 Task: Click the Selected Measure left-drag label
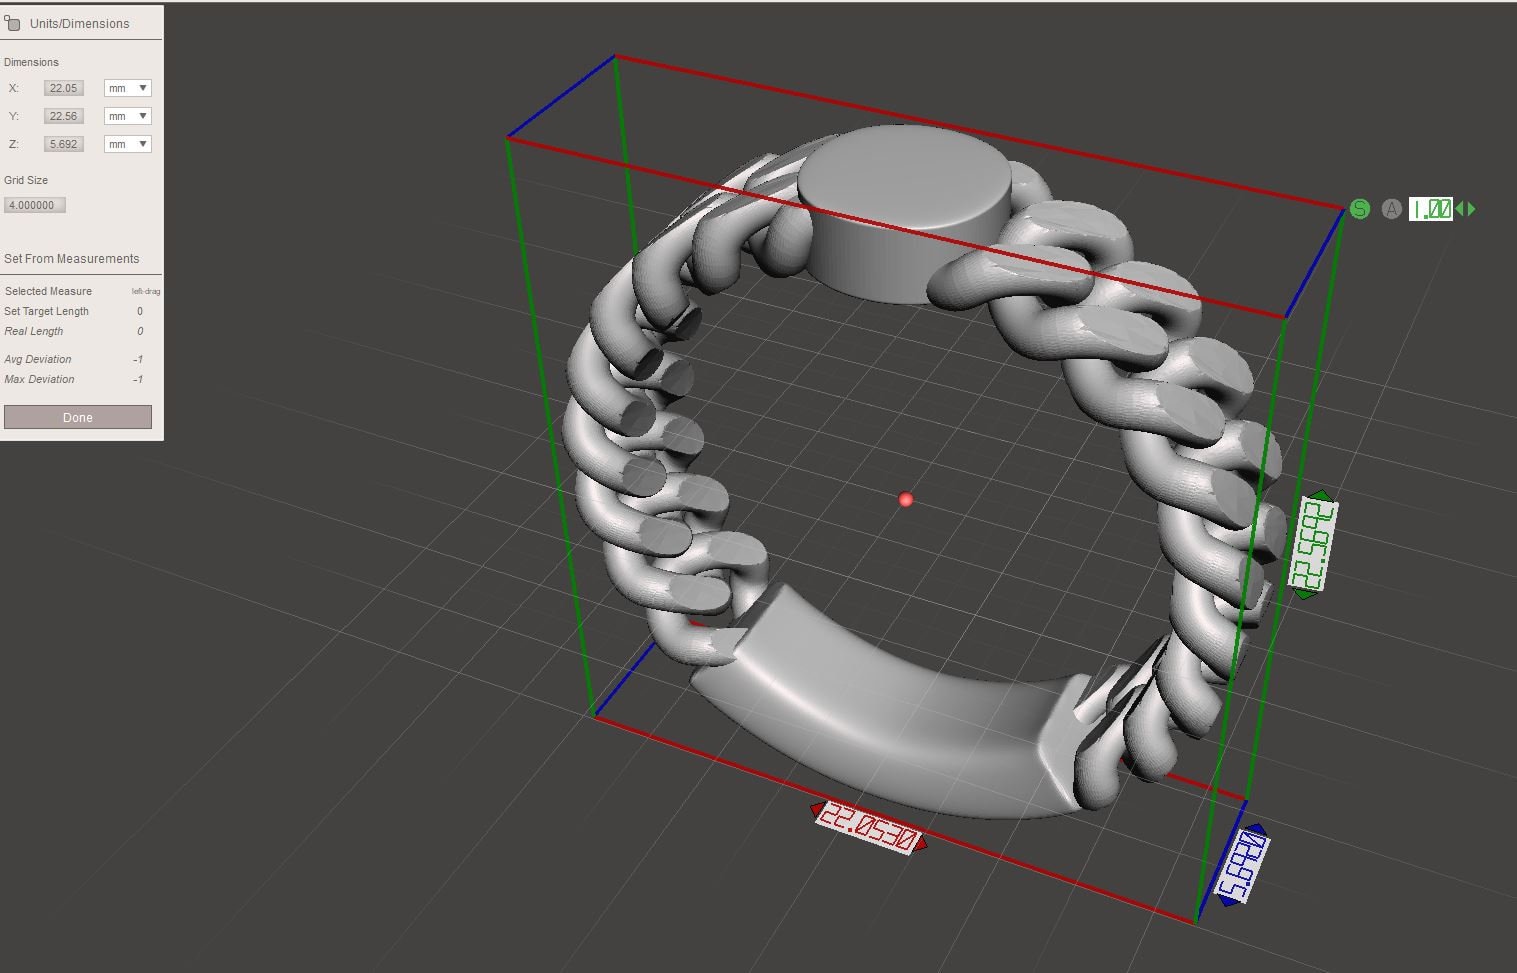point(146,291)
